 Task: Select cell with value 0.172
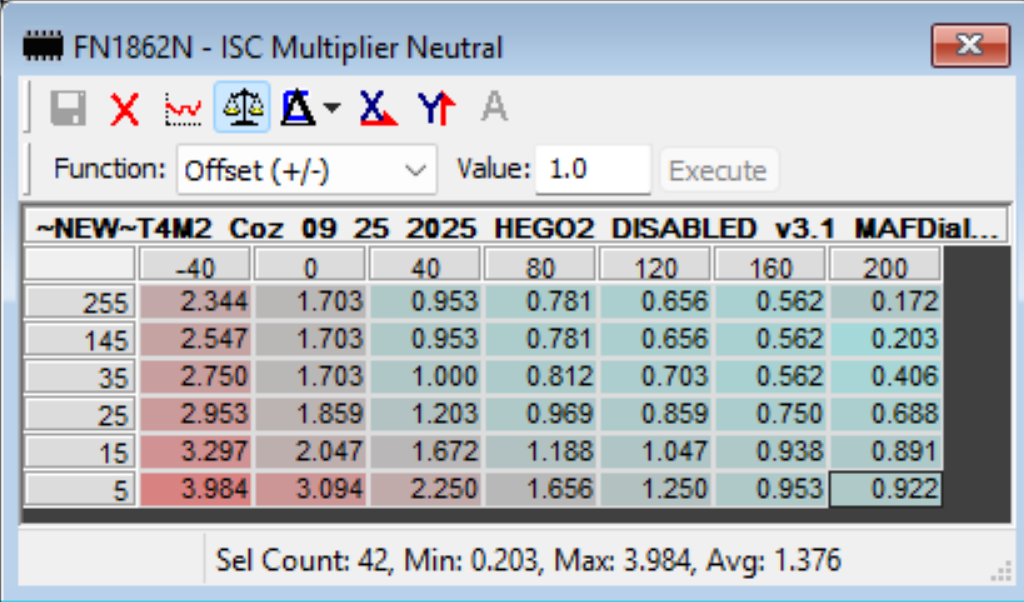(x=885, y=302)
